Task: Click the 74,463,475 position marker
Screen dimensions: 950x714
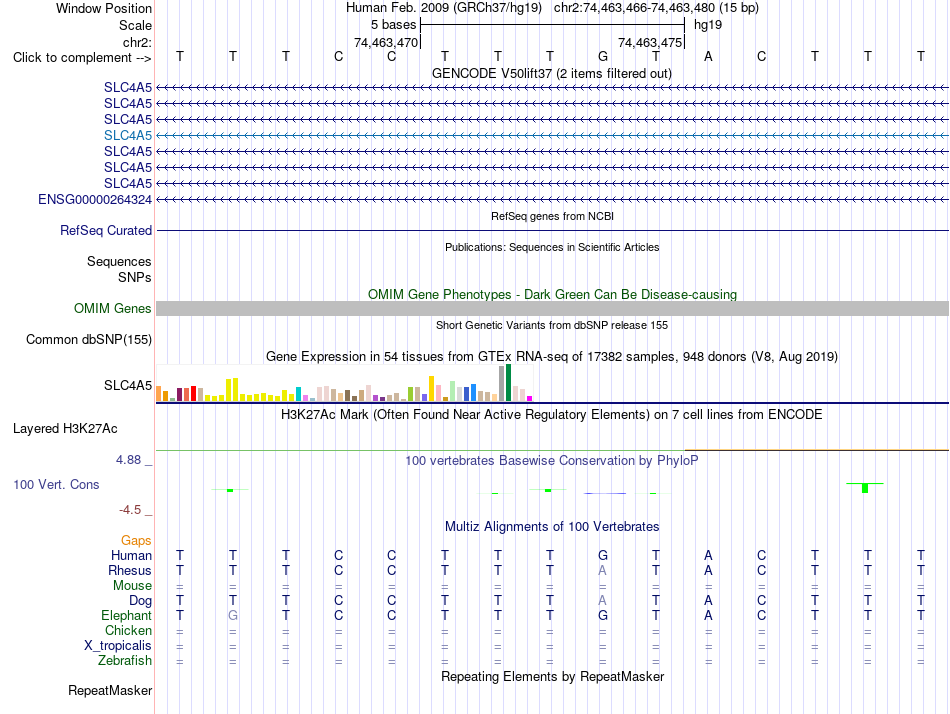Action: click(650, 42)
